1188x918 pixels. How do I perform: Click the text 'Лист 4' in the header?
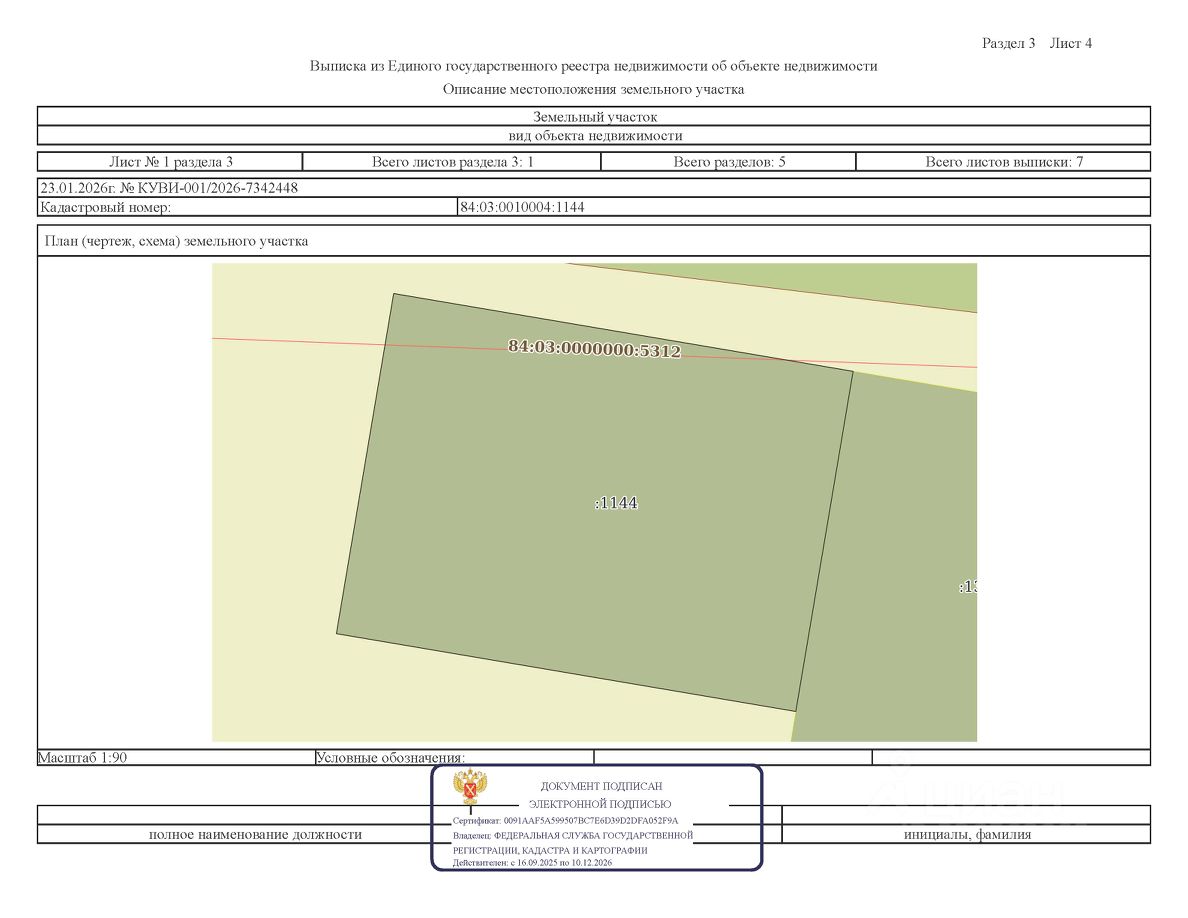(1071, 43)
